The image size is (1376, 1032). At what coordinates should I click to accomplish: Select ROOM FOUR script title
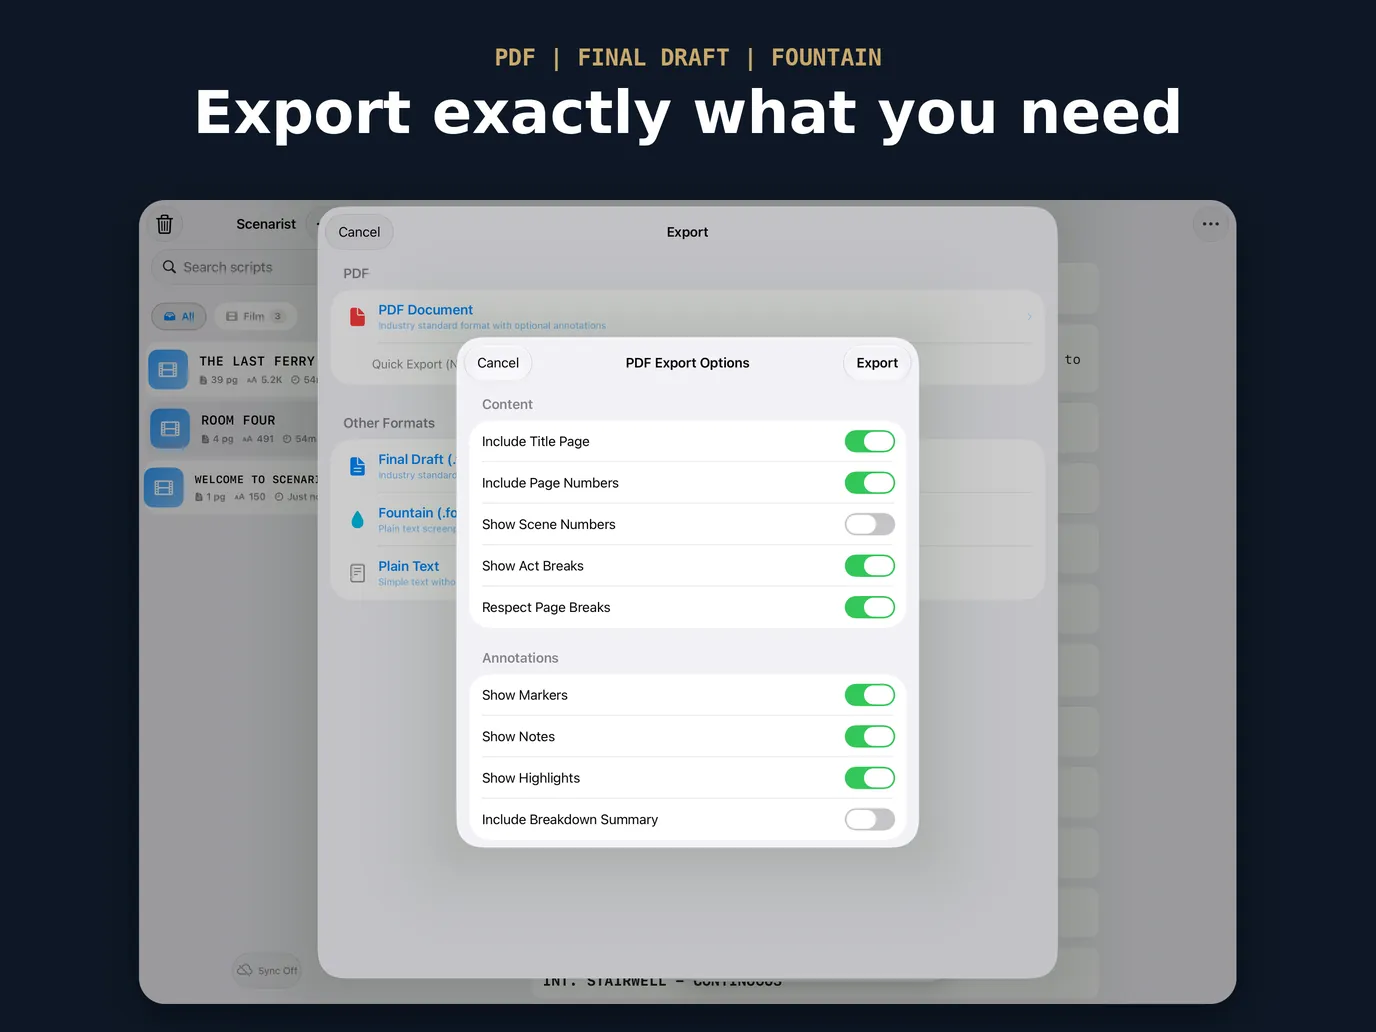[238, 420]
